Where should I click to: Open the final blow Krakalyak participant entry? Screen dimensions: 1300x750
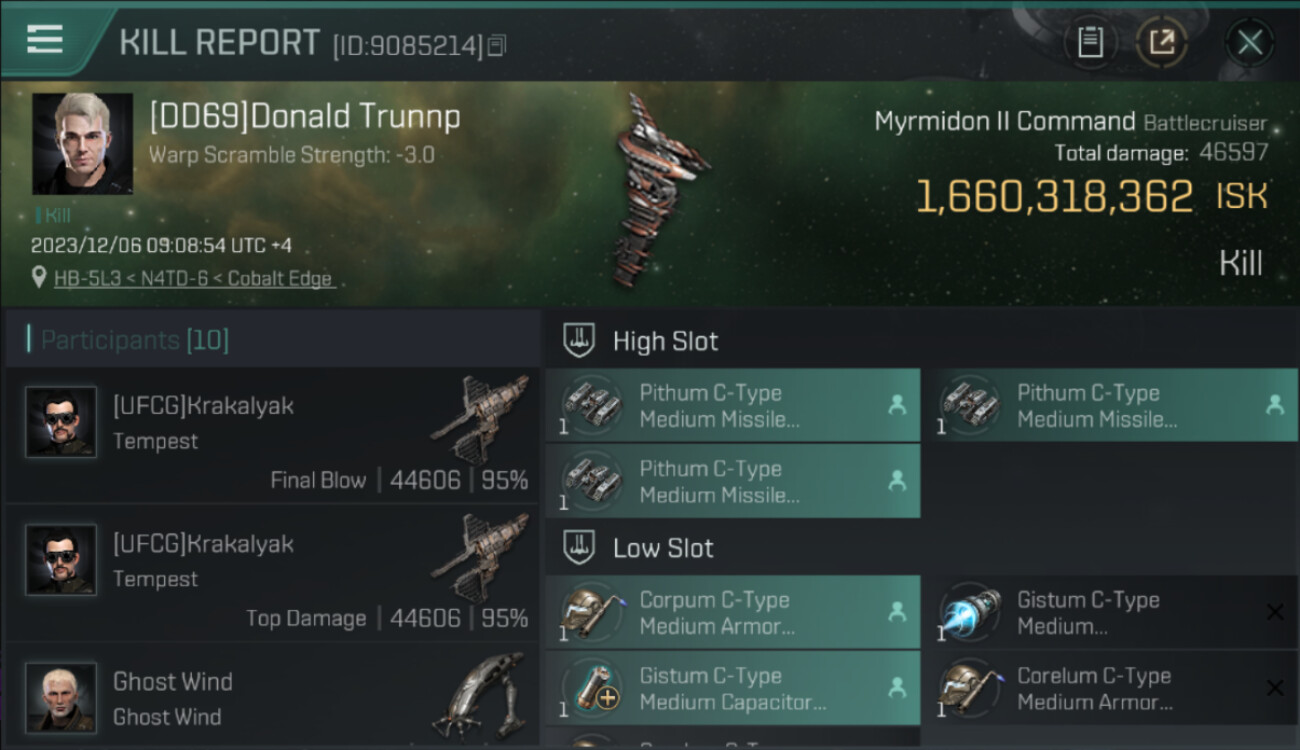272,435
